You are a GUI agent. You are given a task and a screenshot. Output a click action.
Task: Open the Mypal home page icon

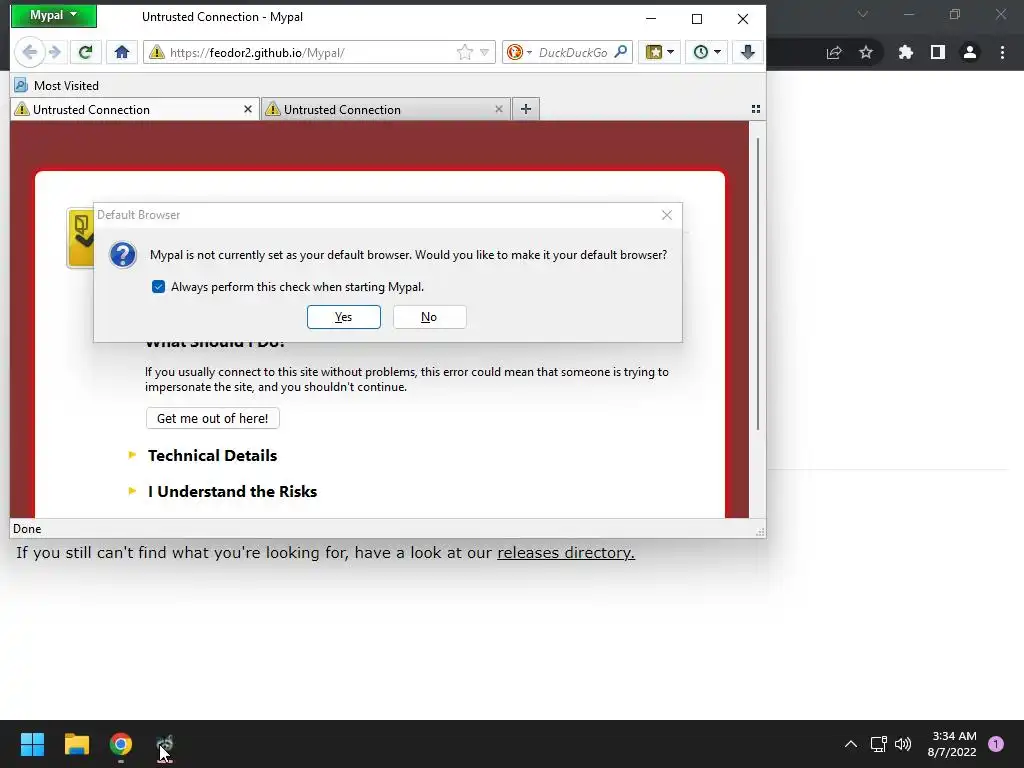pos(121,52)
